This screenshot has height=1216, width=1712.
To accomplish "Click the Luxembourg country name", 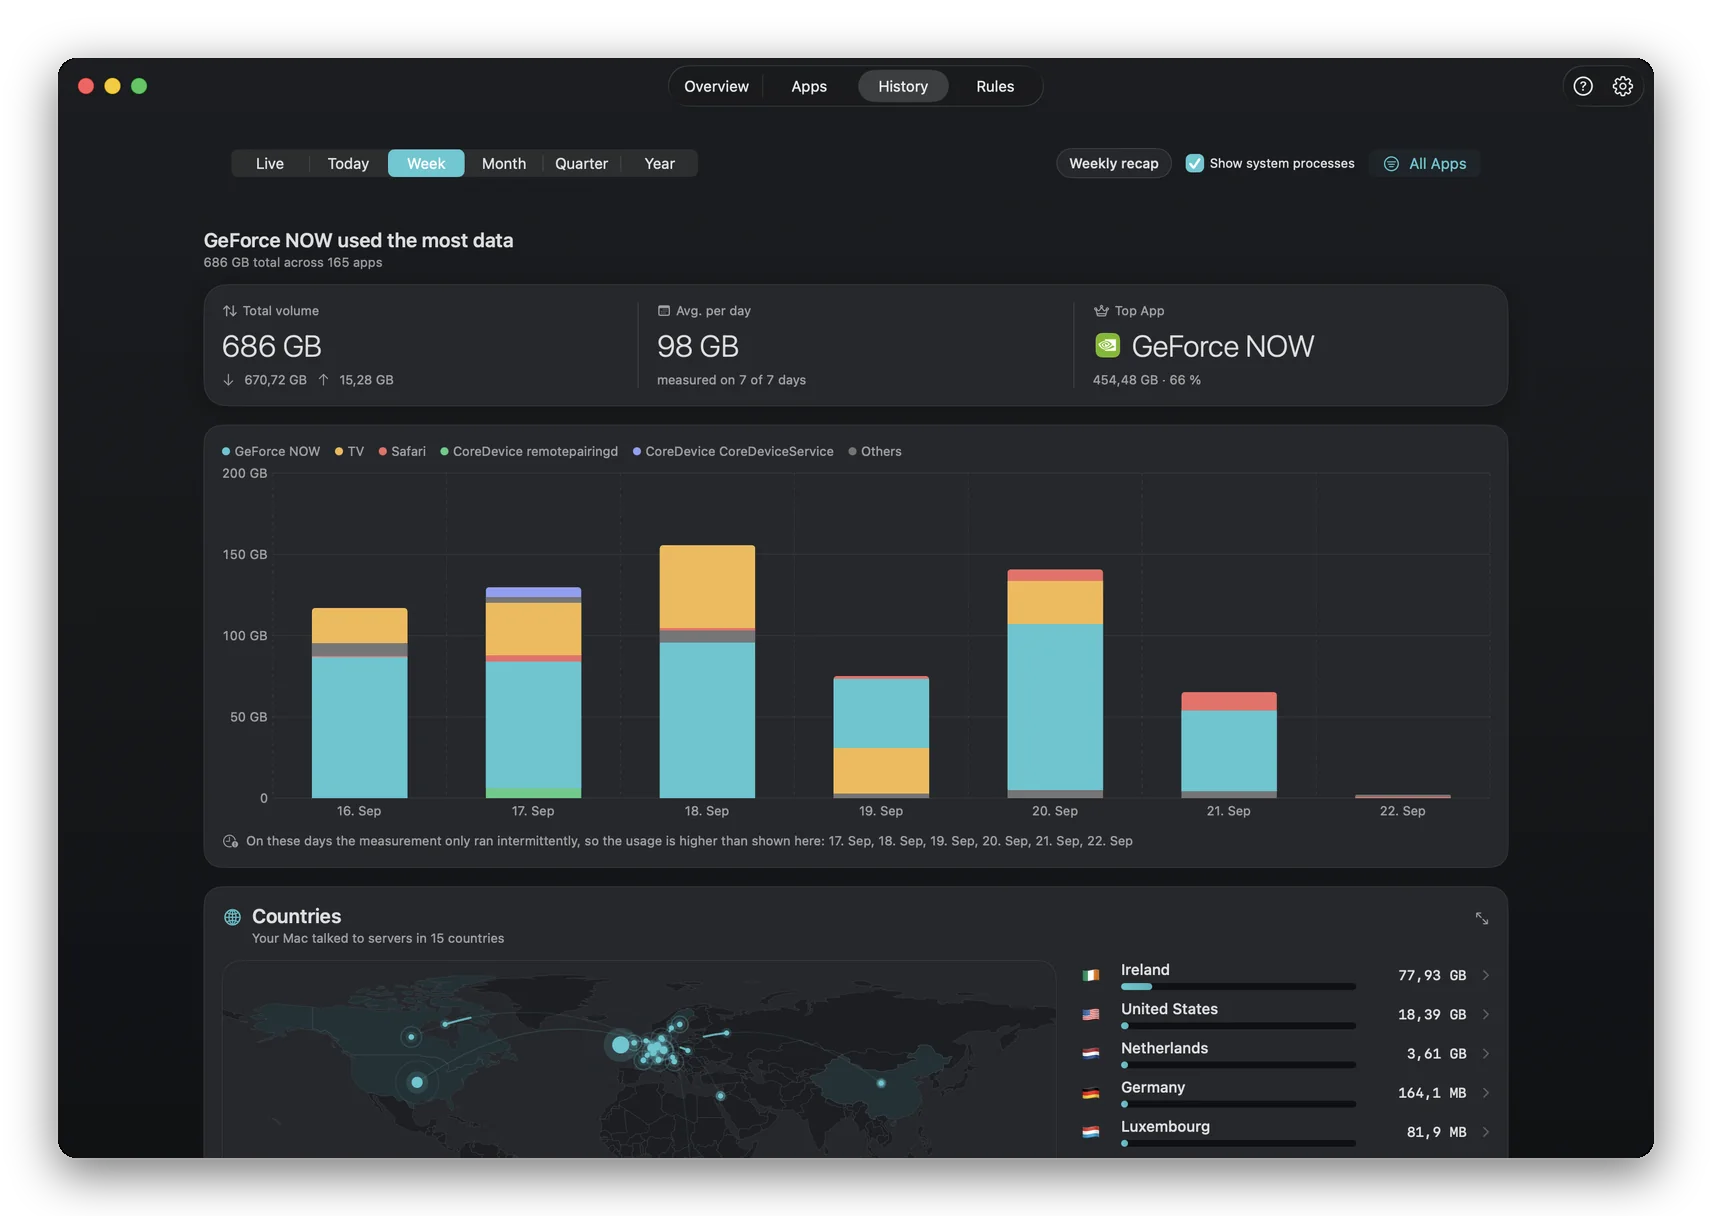I will 1165,1126.
